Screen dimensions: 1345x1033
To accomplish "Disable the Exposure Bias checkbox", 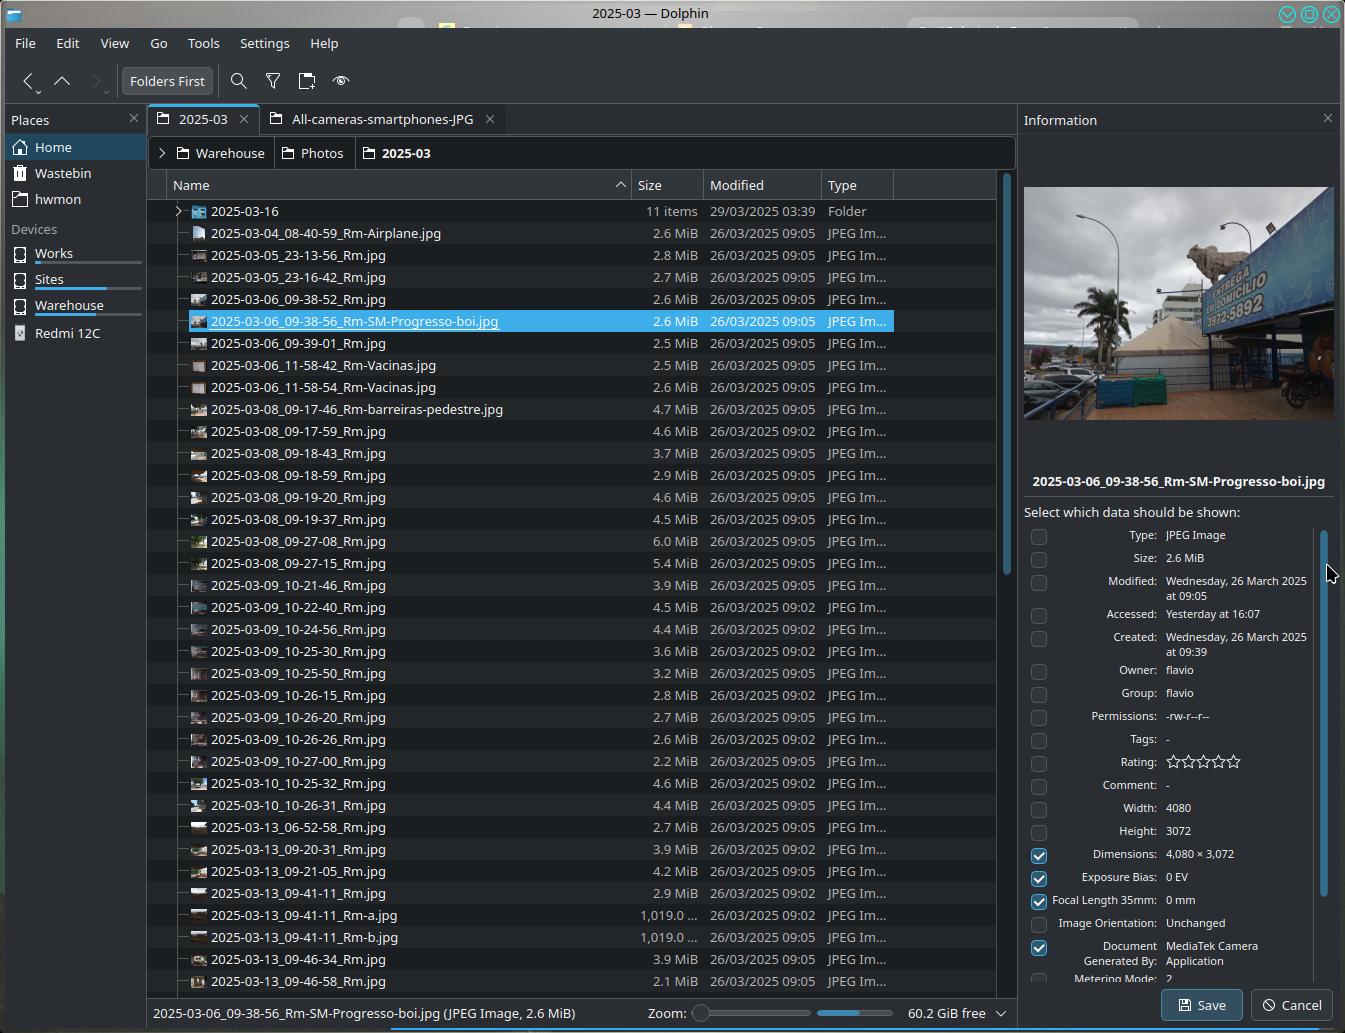I will (1039, 878).
